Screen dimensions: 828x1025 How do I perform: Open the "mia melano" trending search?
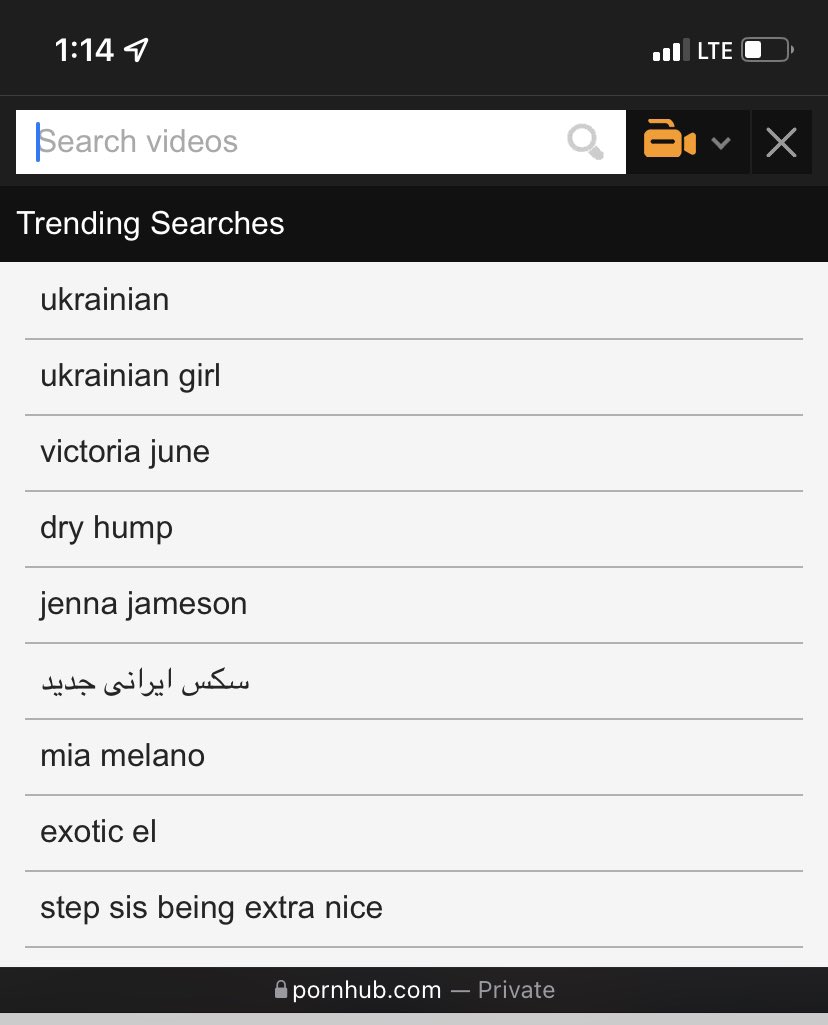coord(122,756)
